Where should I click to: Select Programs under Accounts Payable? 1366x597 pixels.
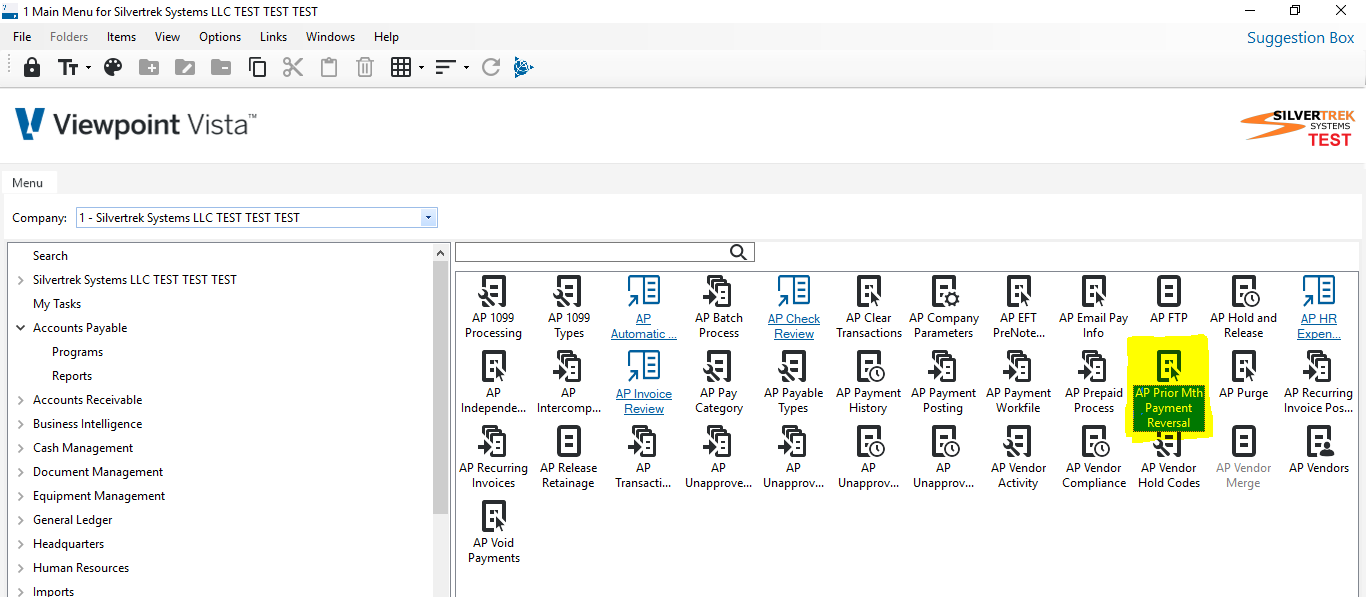click(78, 352)
